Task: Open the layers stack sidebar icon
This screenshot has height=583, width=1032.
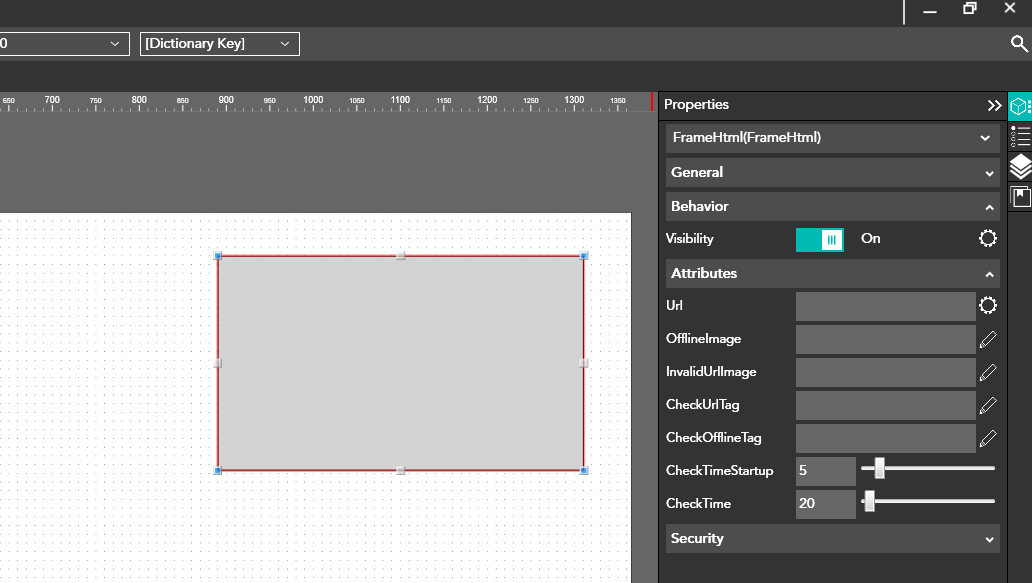Action: 1019,166
